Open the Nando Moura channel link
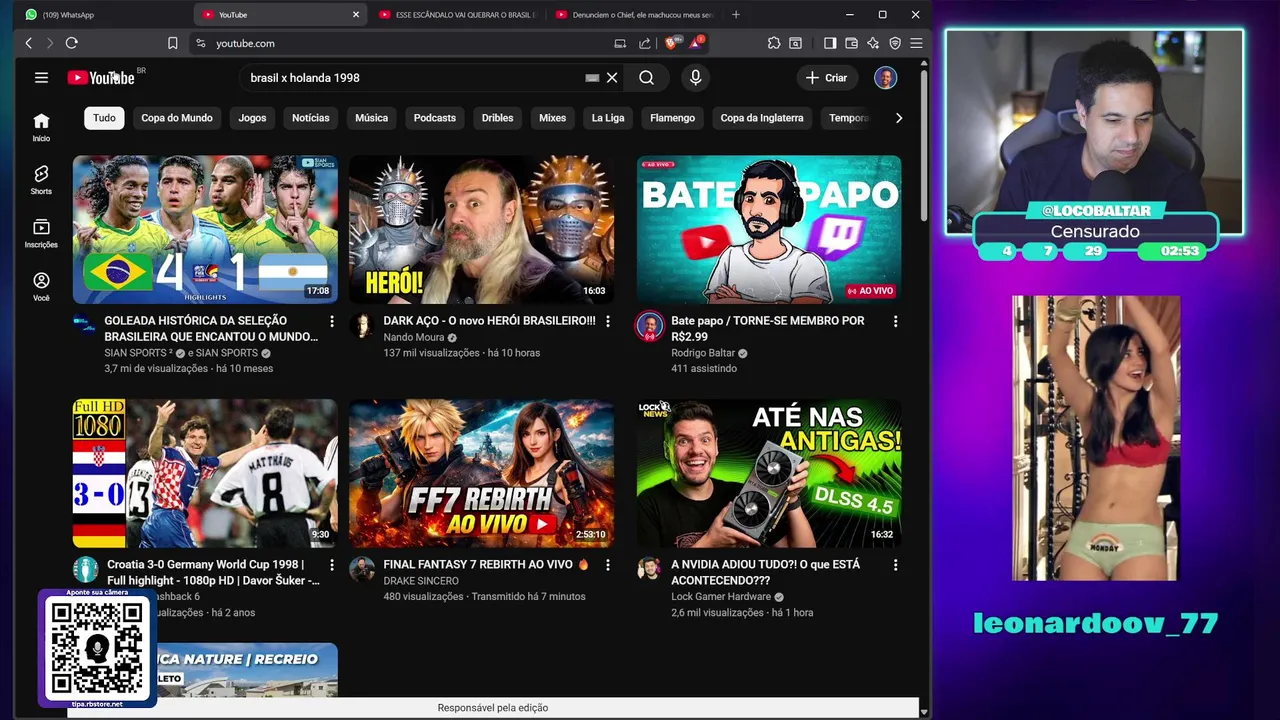 pyautogui.click(x=414, y=338)
